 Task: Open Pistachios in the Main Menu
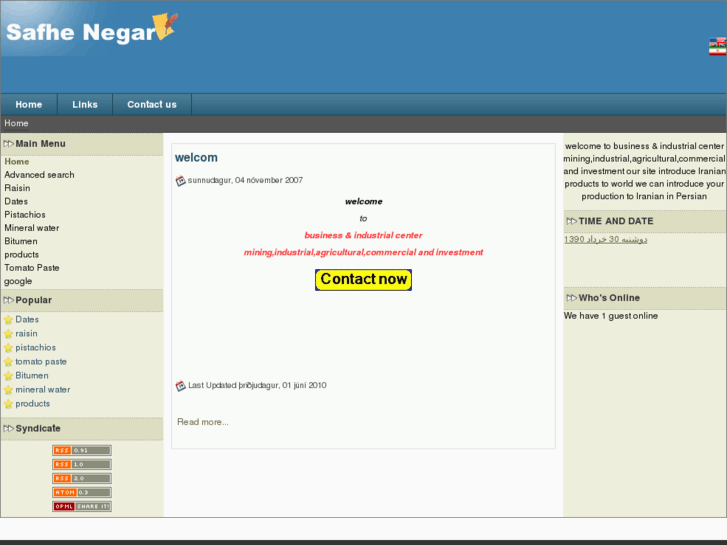pyautogui.click(x=25, y=215)
